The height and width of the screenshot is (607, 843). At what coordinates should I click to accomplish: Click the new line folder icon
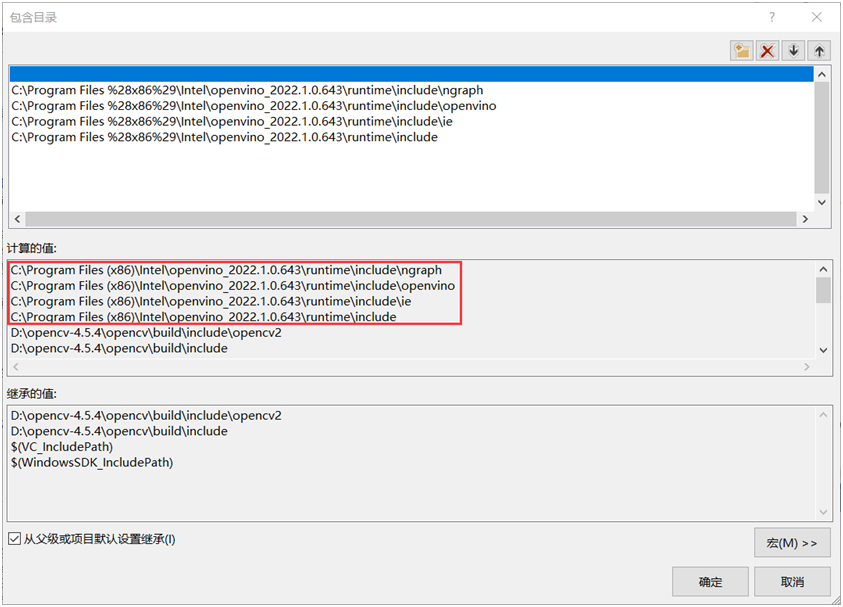click(742, 51)
